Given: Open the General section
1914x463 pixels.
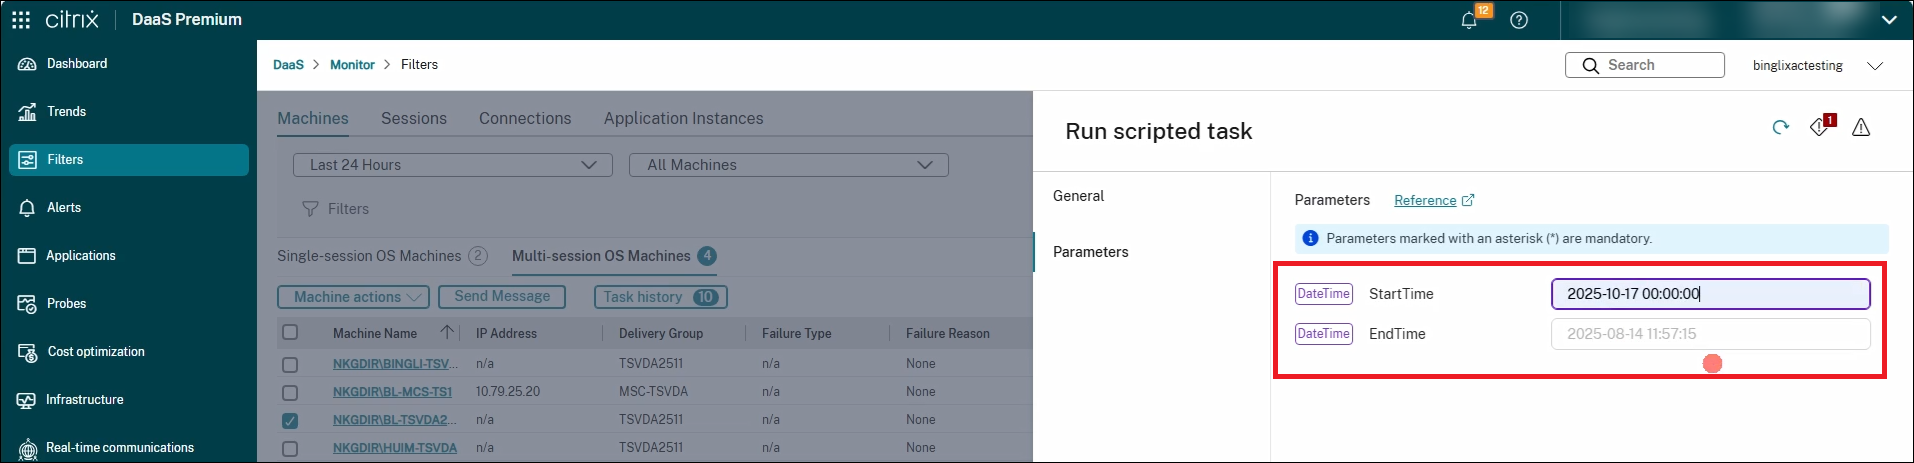Looking at the screenshot, I should [1078, 196].
